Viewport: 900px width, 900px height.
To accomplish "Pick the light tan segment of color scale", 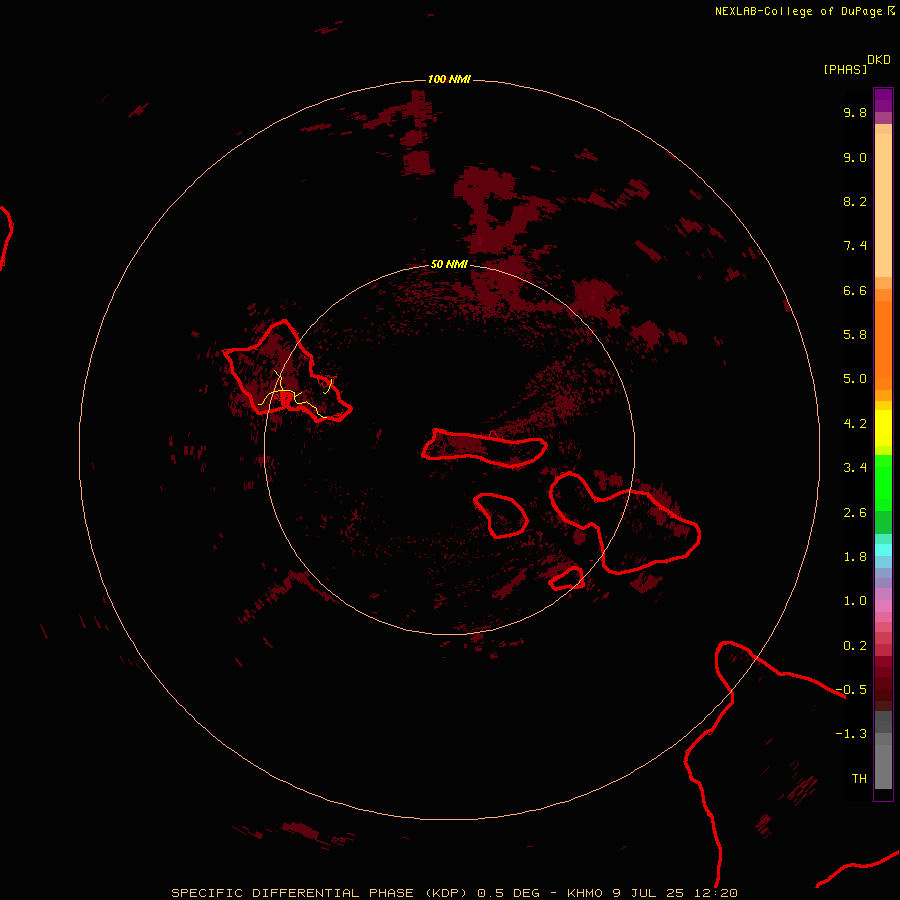I will coord(883,205).
